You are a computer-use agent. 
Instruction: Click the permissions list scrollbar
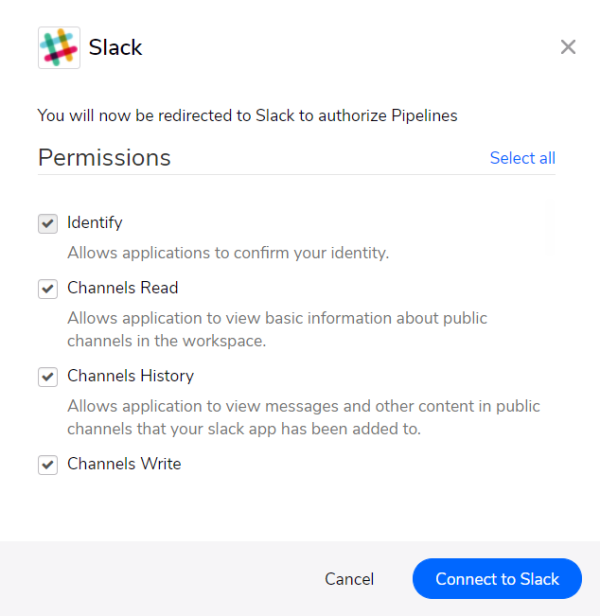tap(550, 227)
